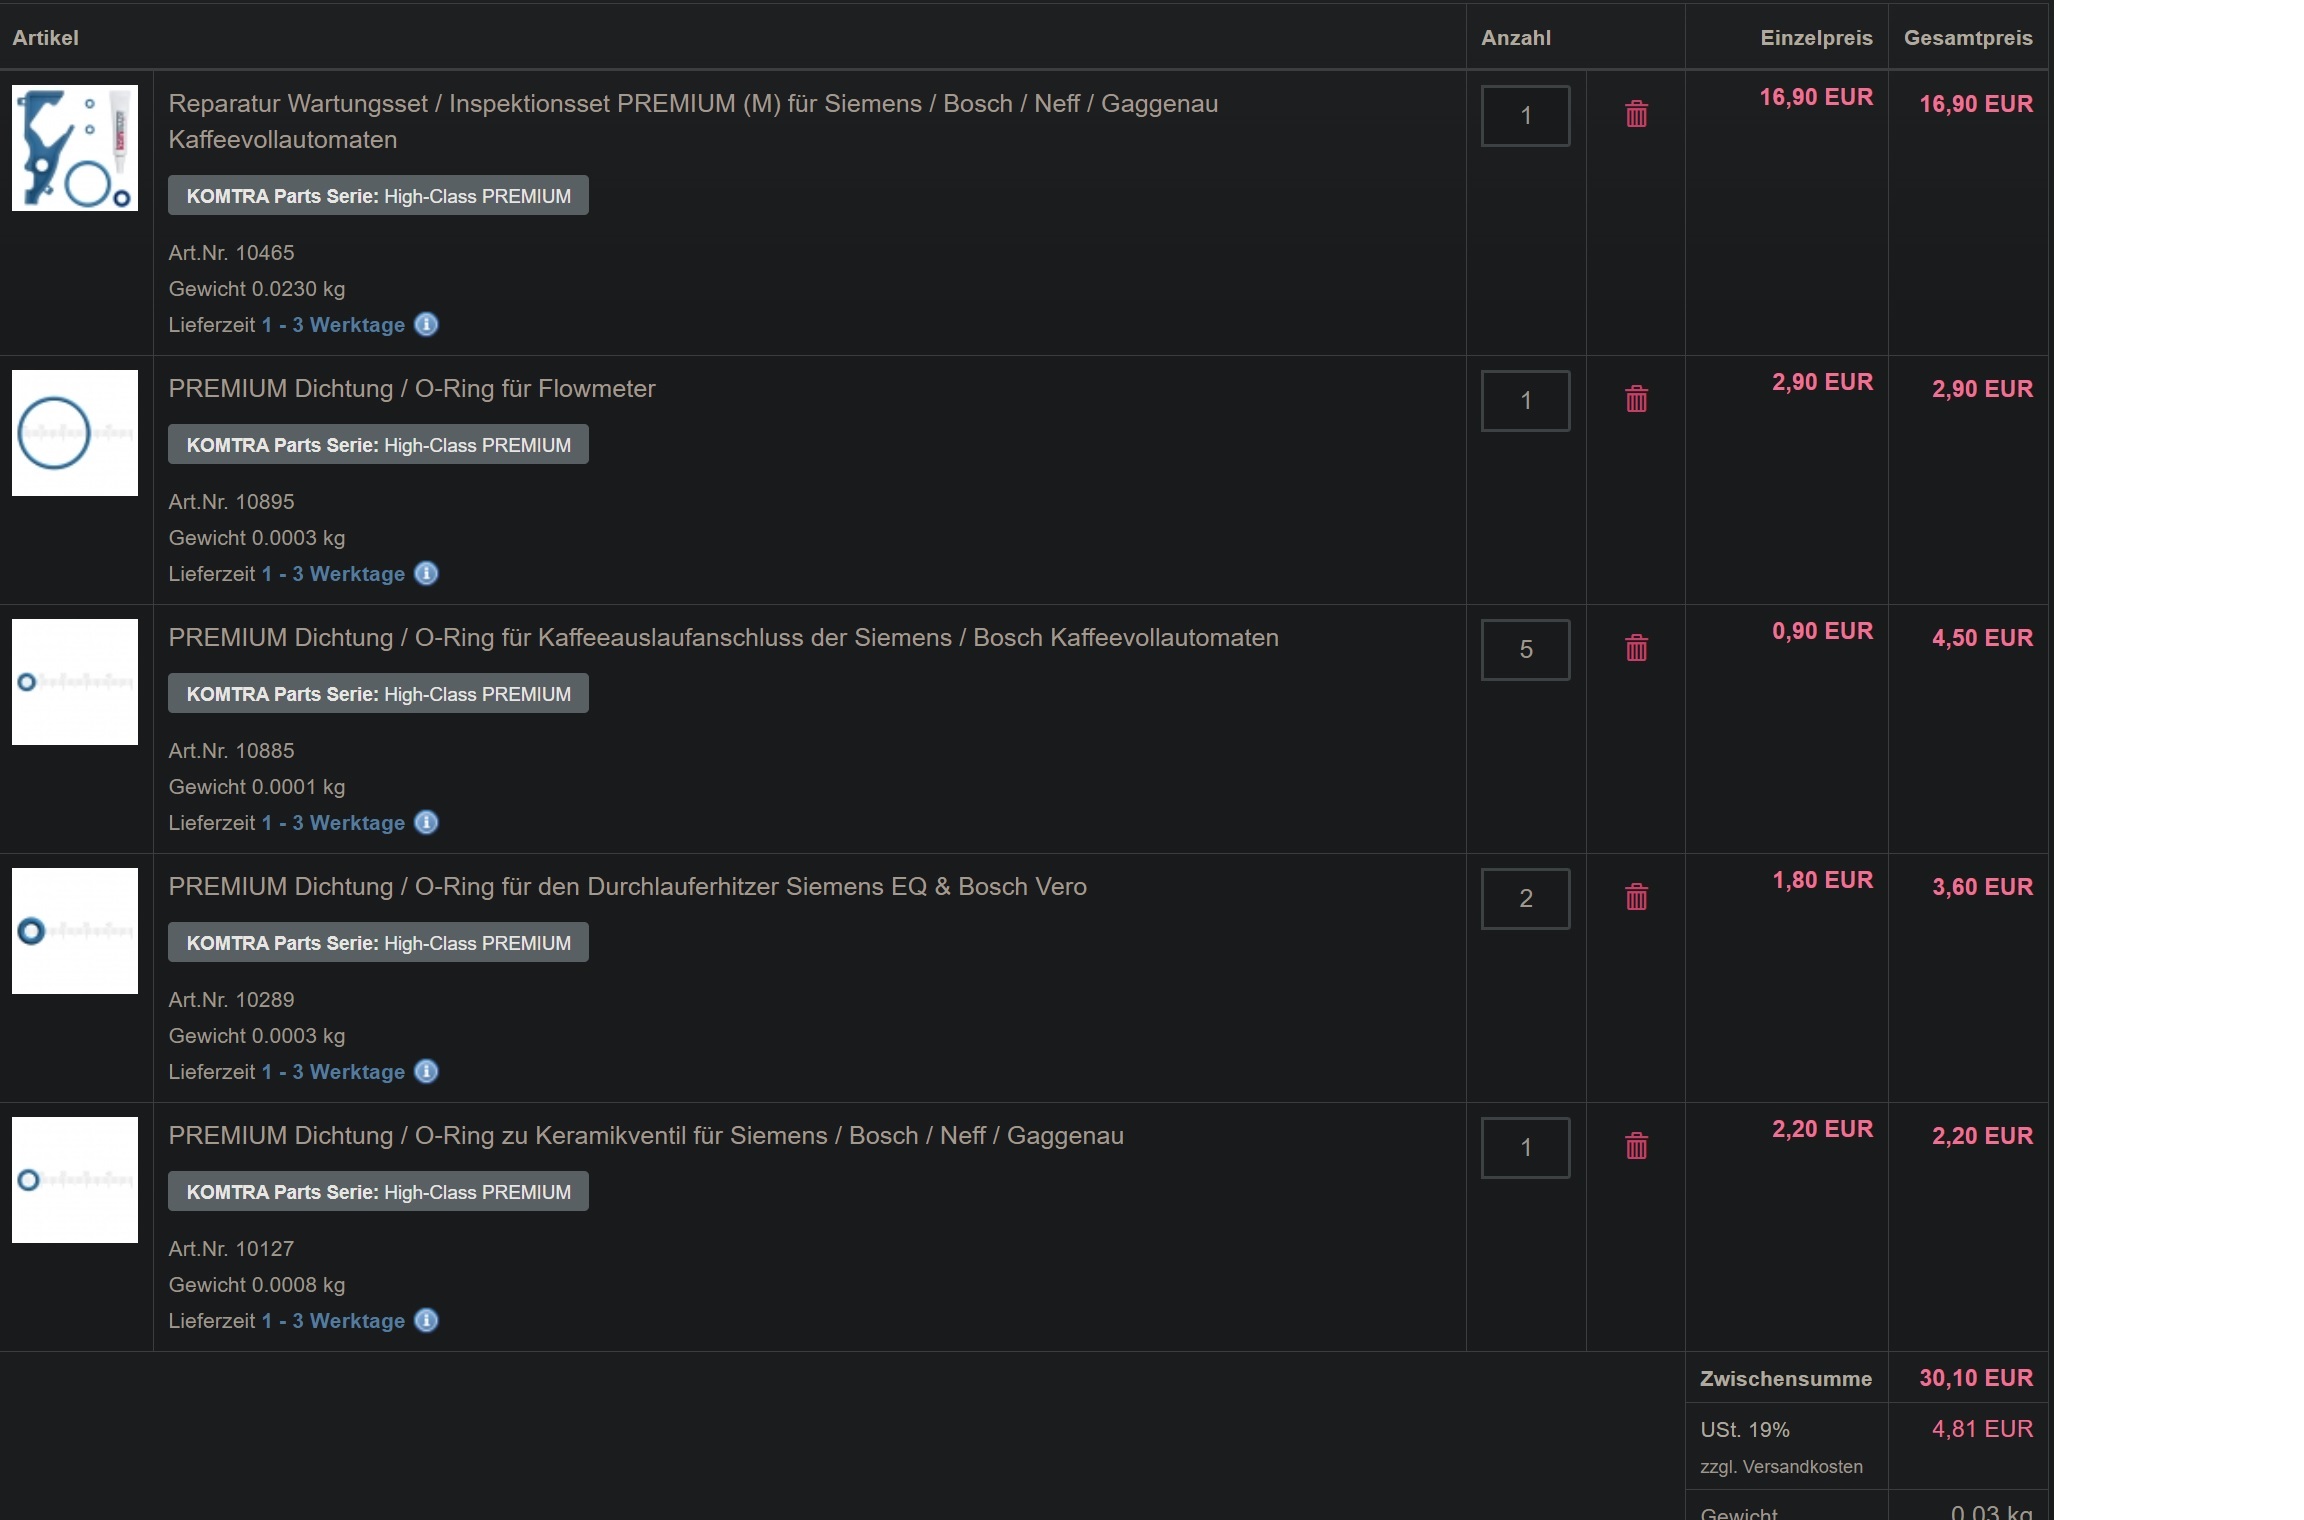Viewport: 2304px width, 1520px height.
Task: Click Lieferzeit 1 - 3 Werktage for Art.Nr. 10127
Action: (x=333, y=1321)
